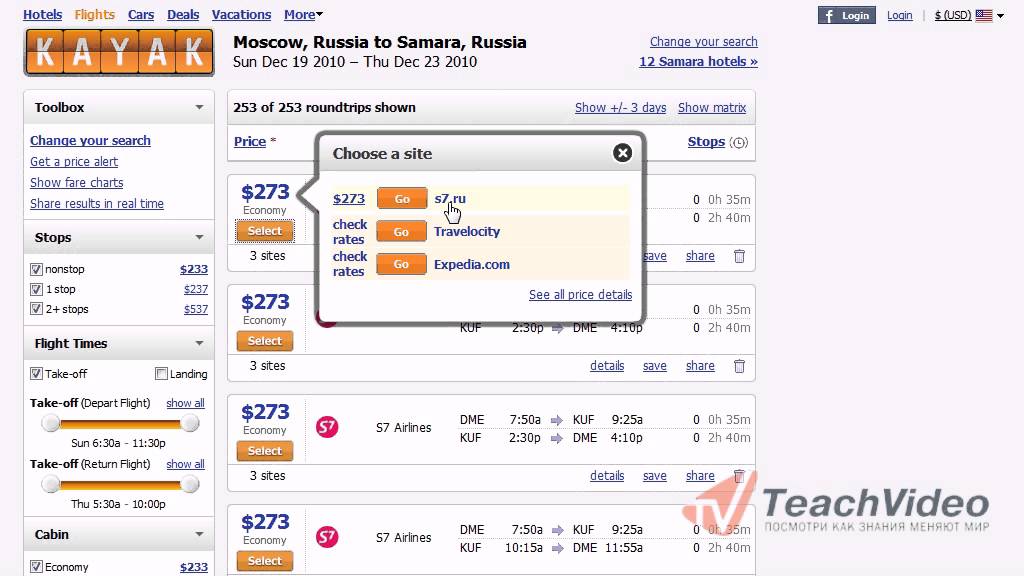Sort results by Price

tap(250, 142)
